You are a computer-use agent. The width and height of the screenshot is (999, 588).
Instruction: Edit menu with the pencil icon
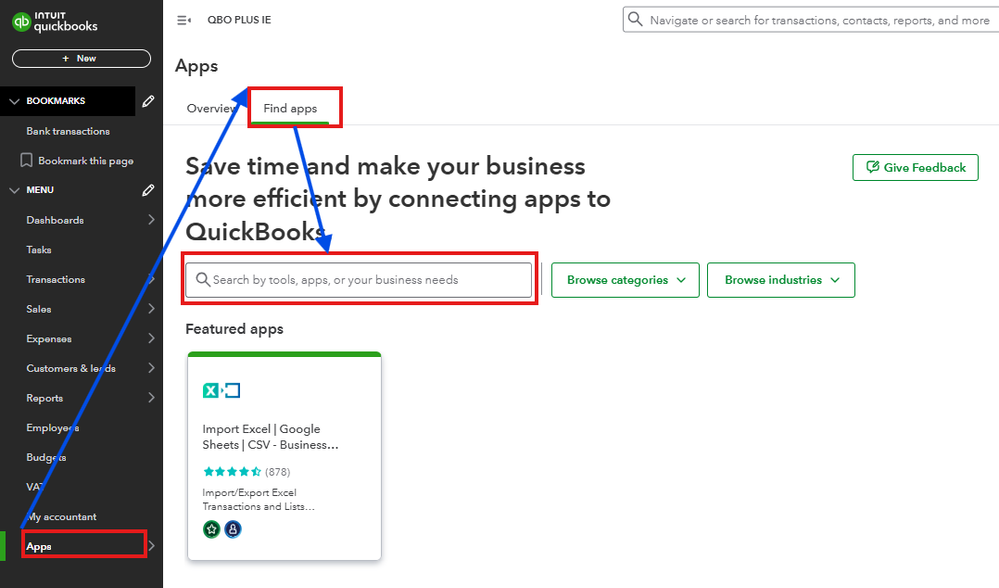point(148,190)
